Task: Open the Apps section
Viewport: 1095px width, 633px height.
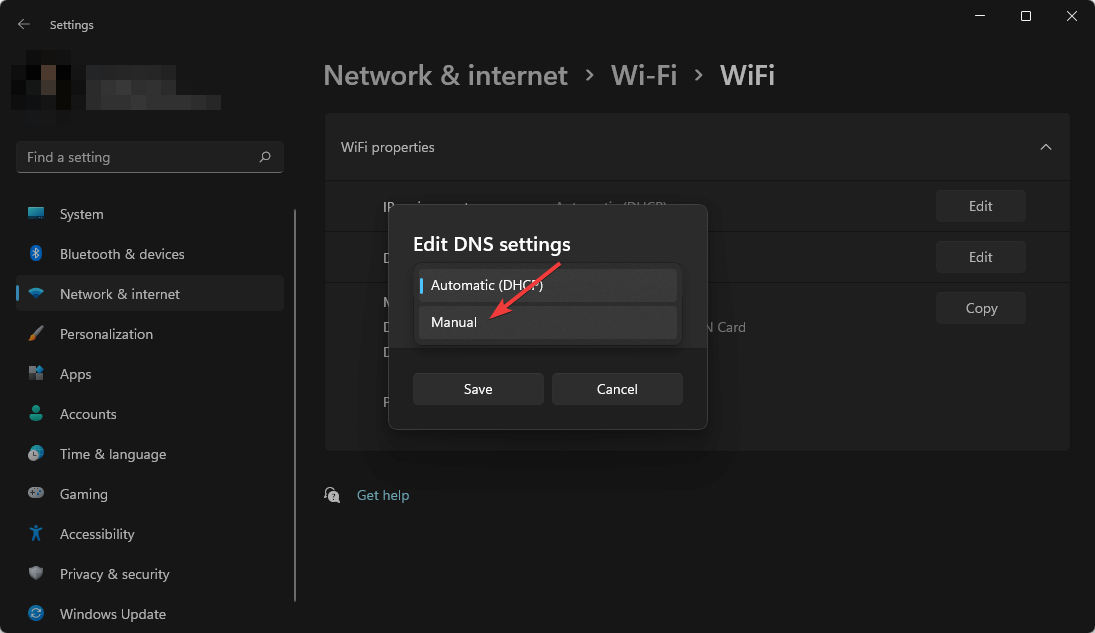Action: [x=74, y=373]
